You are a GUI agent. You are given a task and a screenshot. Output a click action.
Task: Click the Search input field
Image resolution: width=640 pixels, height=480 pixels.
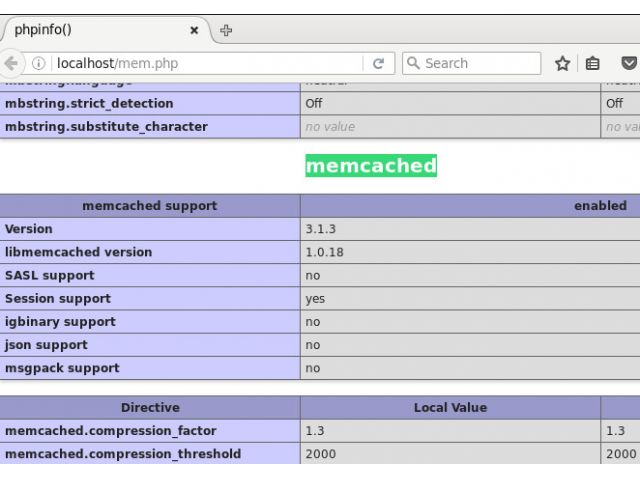coord(471,63)
